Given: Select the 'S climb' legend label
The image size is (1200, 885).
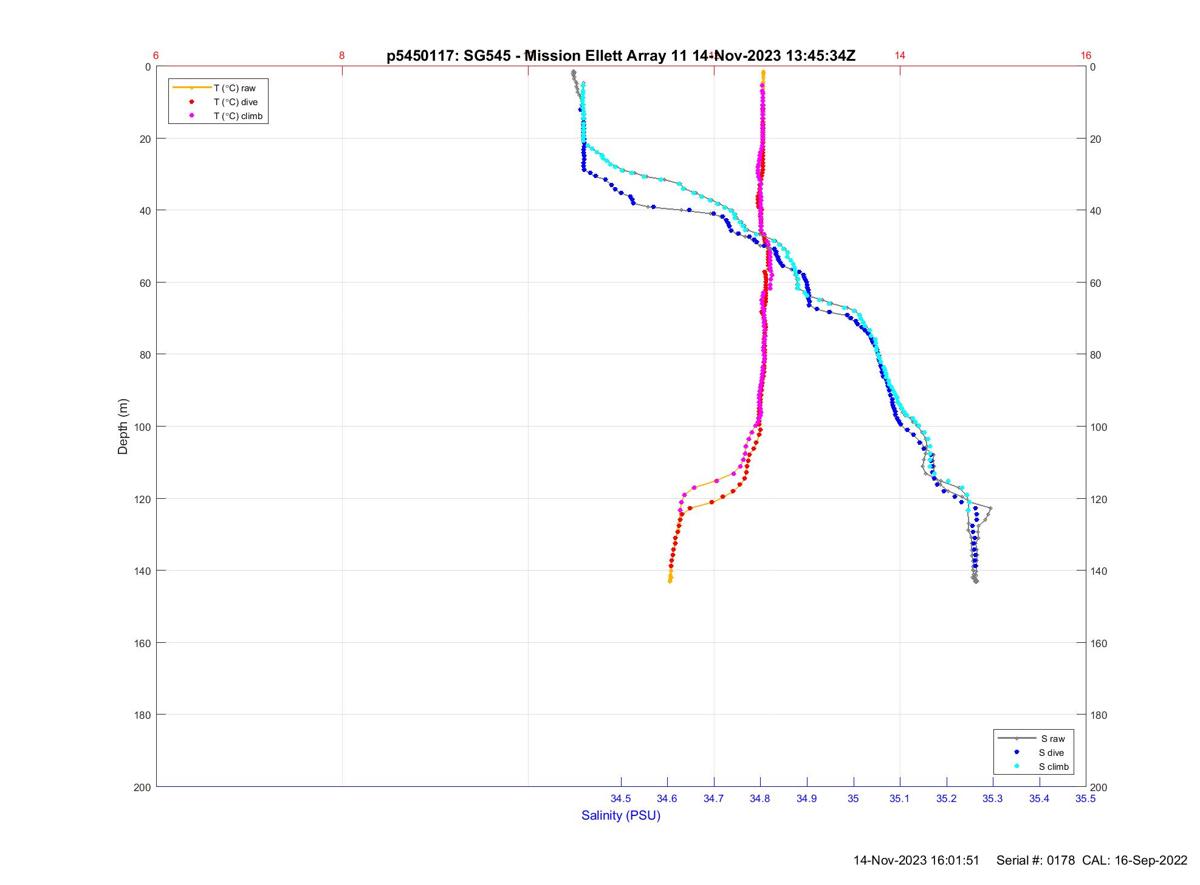Looking at the screenshot, I should click(x=1054, y=766).
